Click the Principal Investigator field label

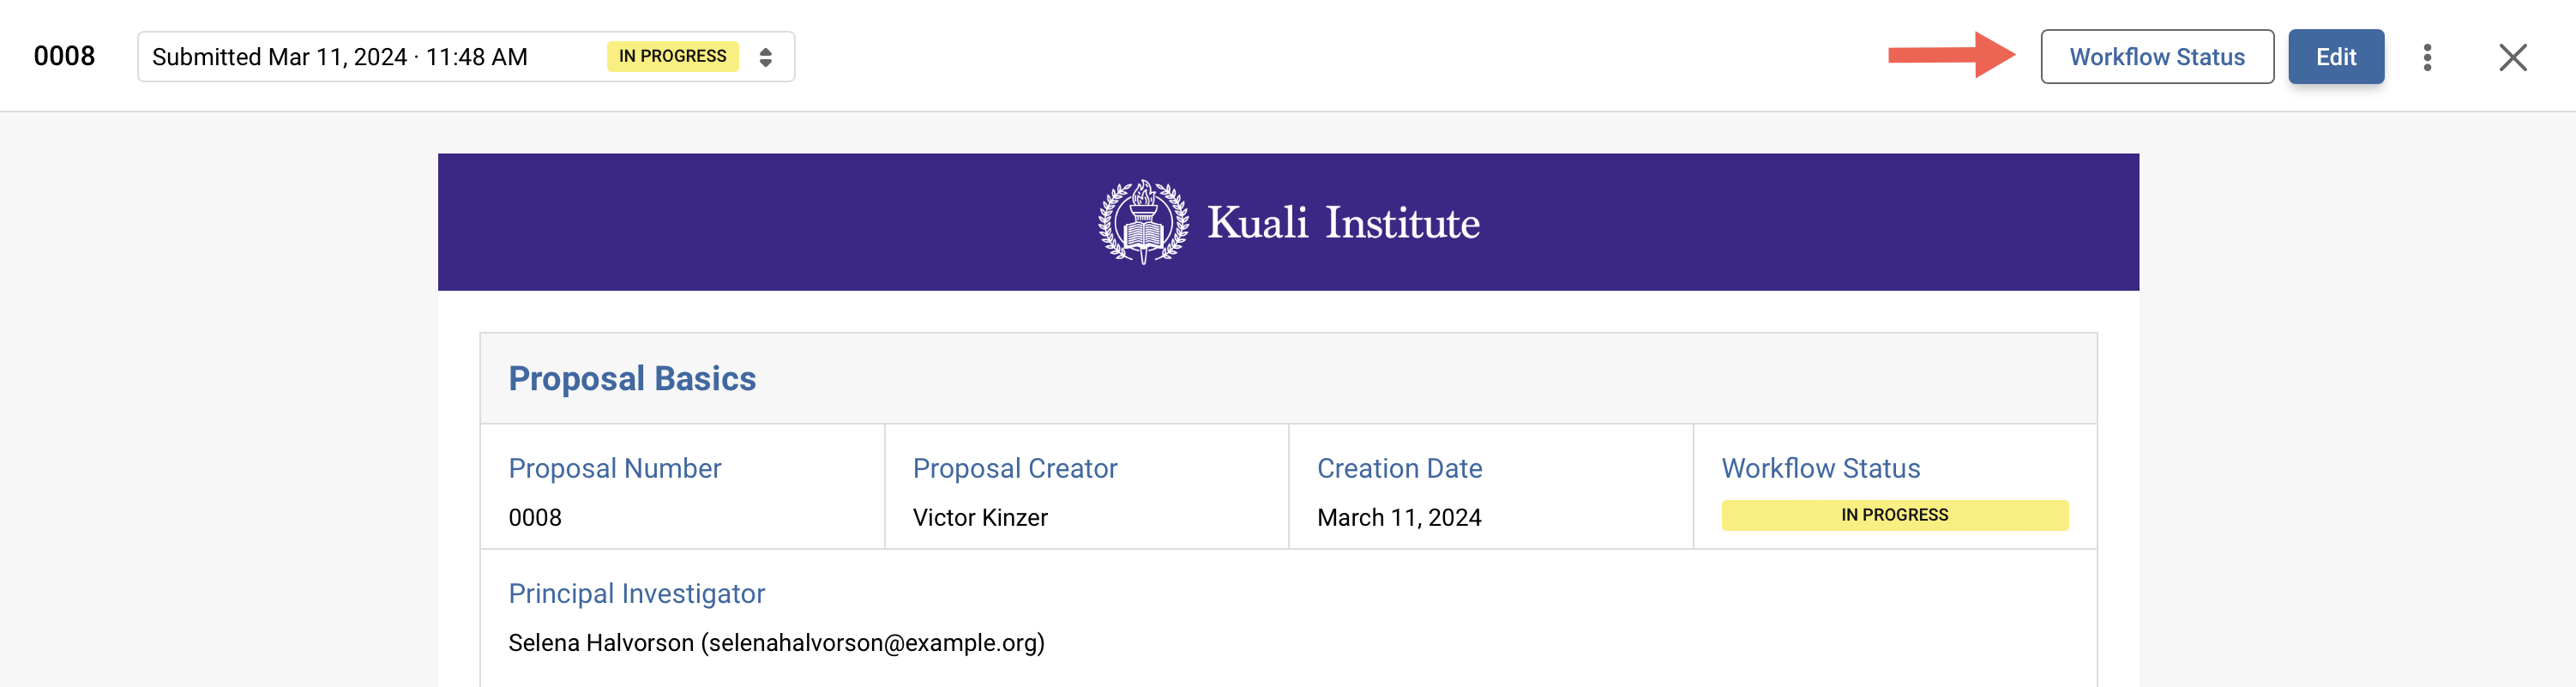pyautogui.click(x=636, y=593)
